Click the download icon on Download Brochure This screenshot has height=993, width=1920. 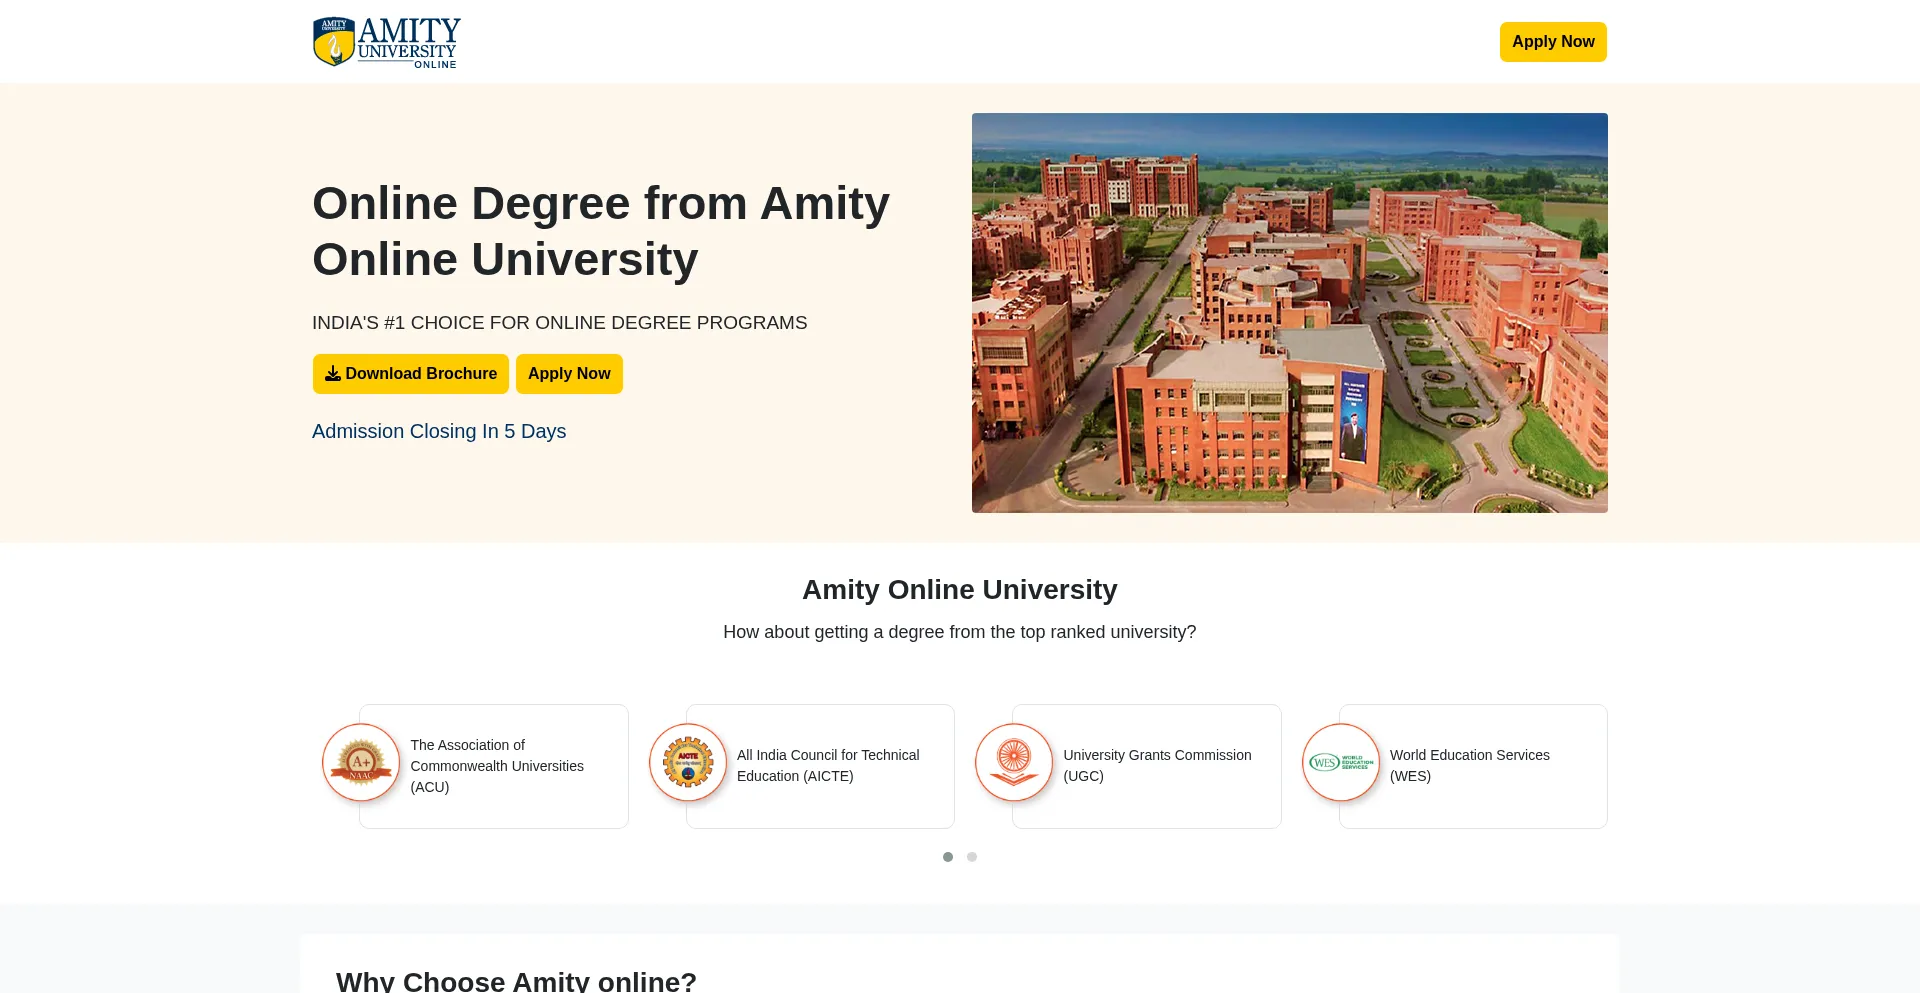point(333,374)
